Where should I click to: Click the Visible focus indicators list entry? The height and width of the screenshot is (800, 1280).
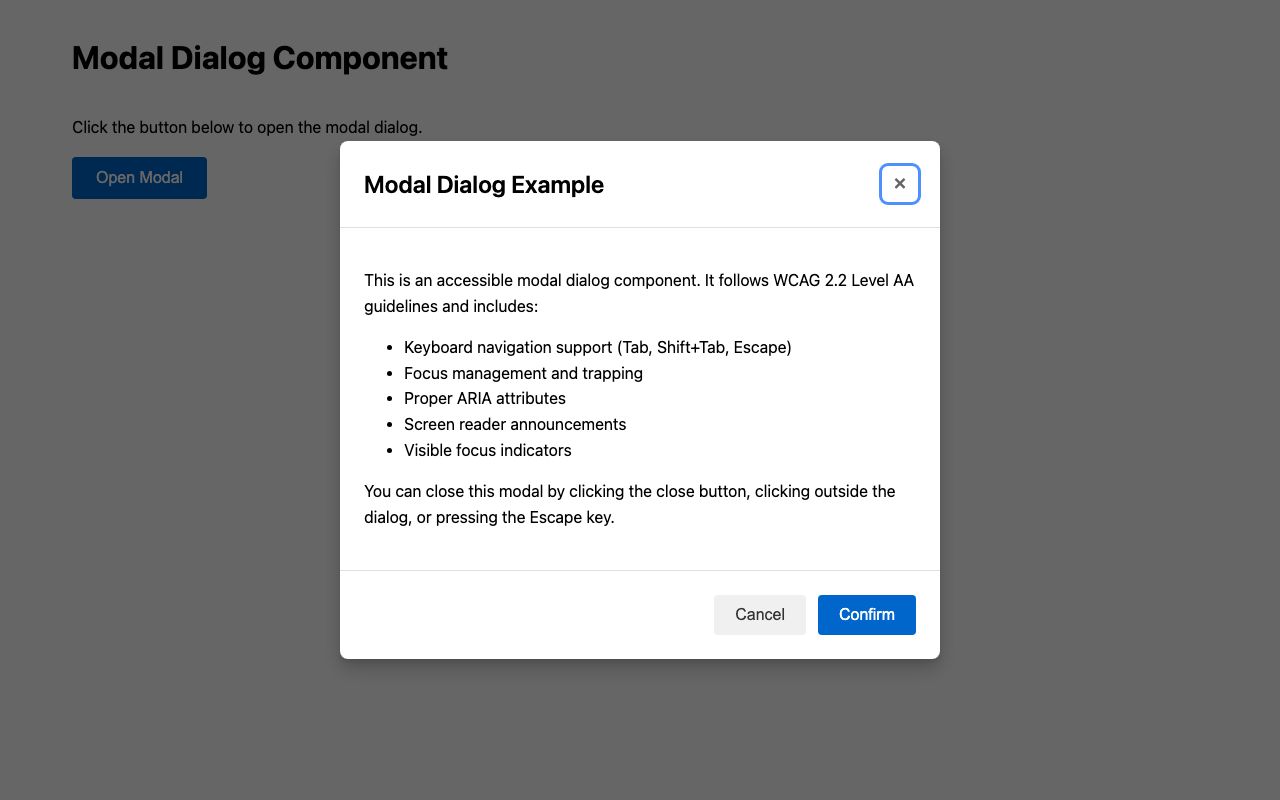(x=487, y=450)
